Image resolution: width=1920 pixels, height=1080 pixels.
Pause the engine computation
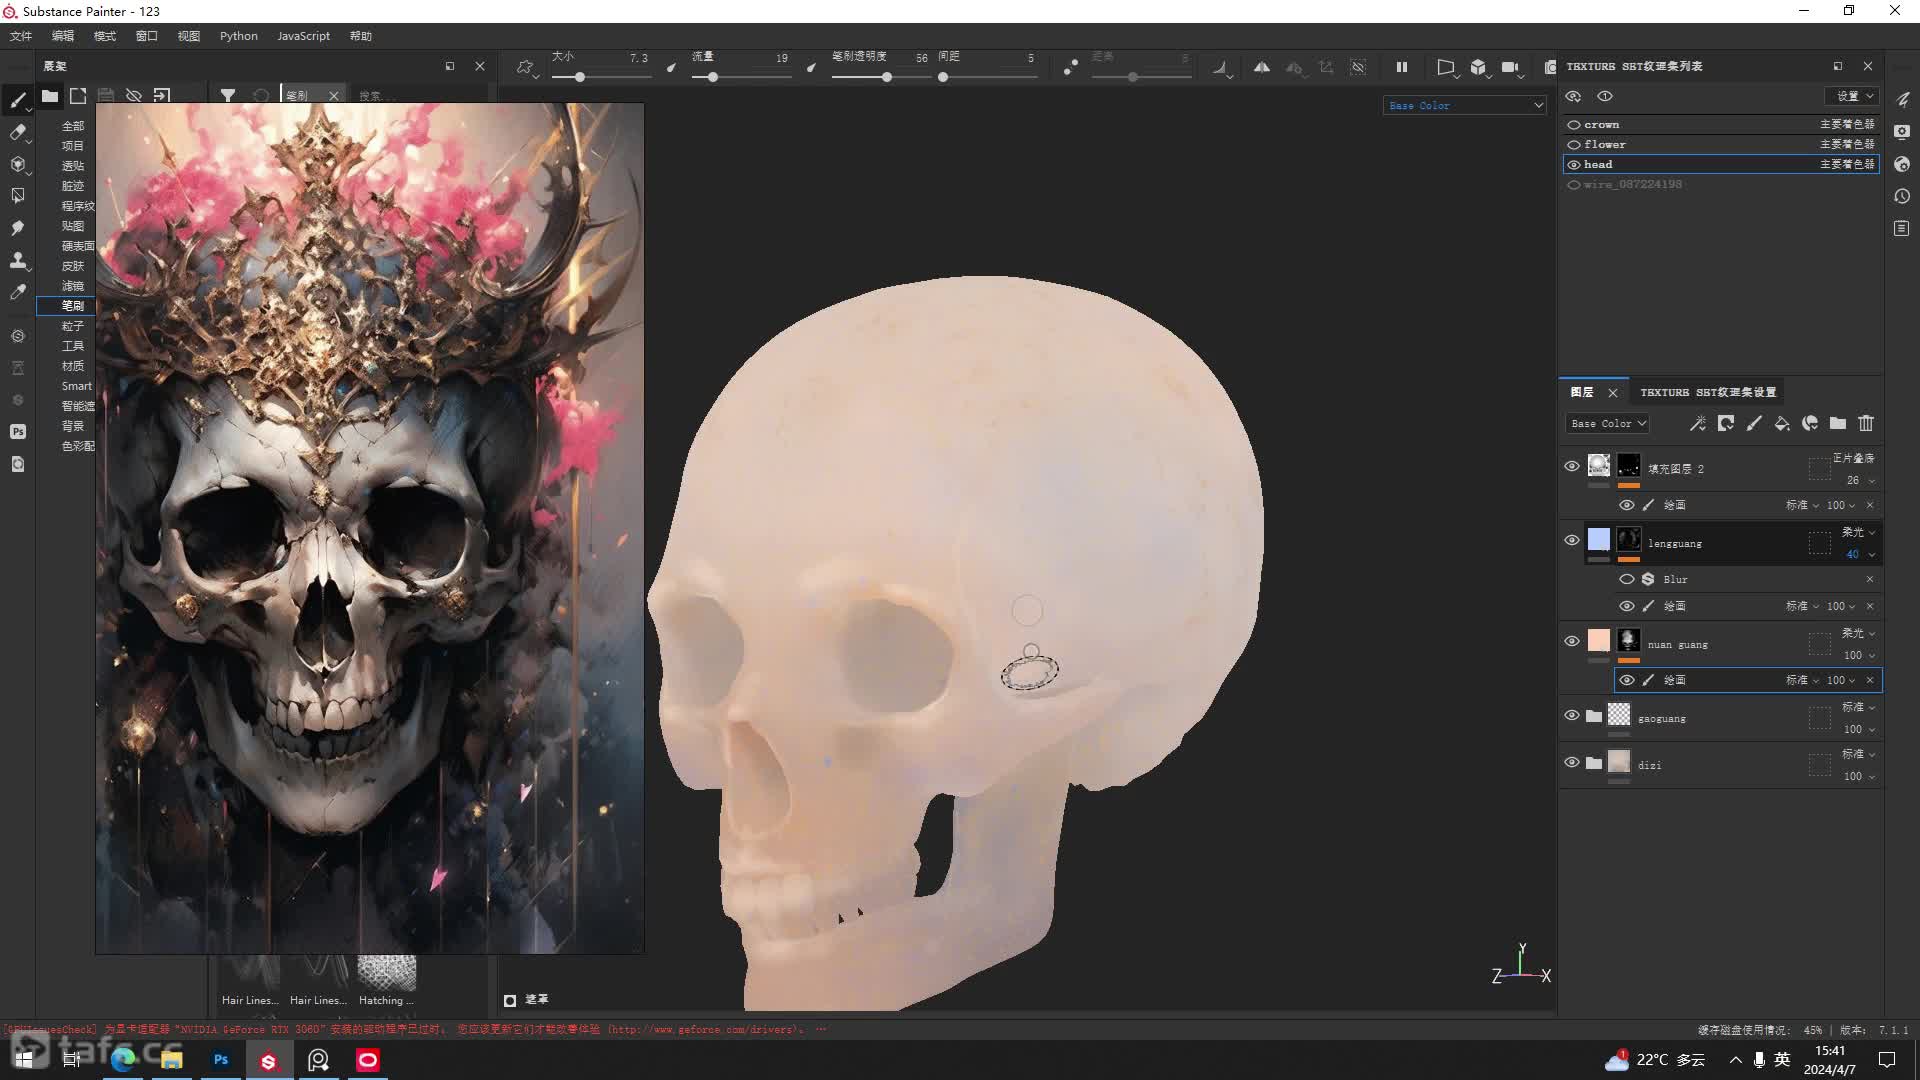click(x=1402, y=67)
